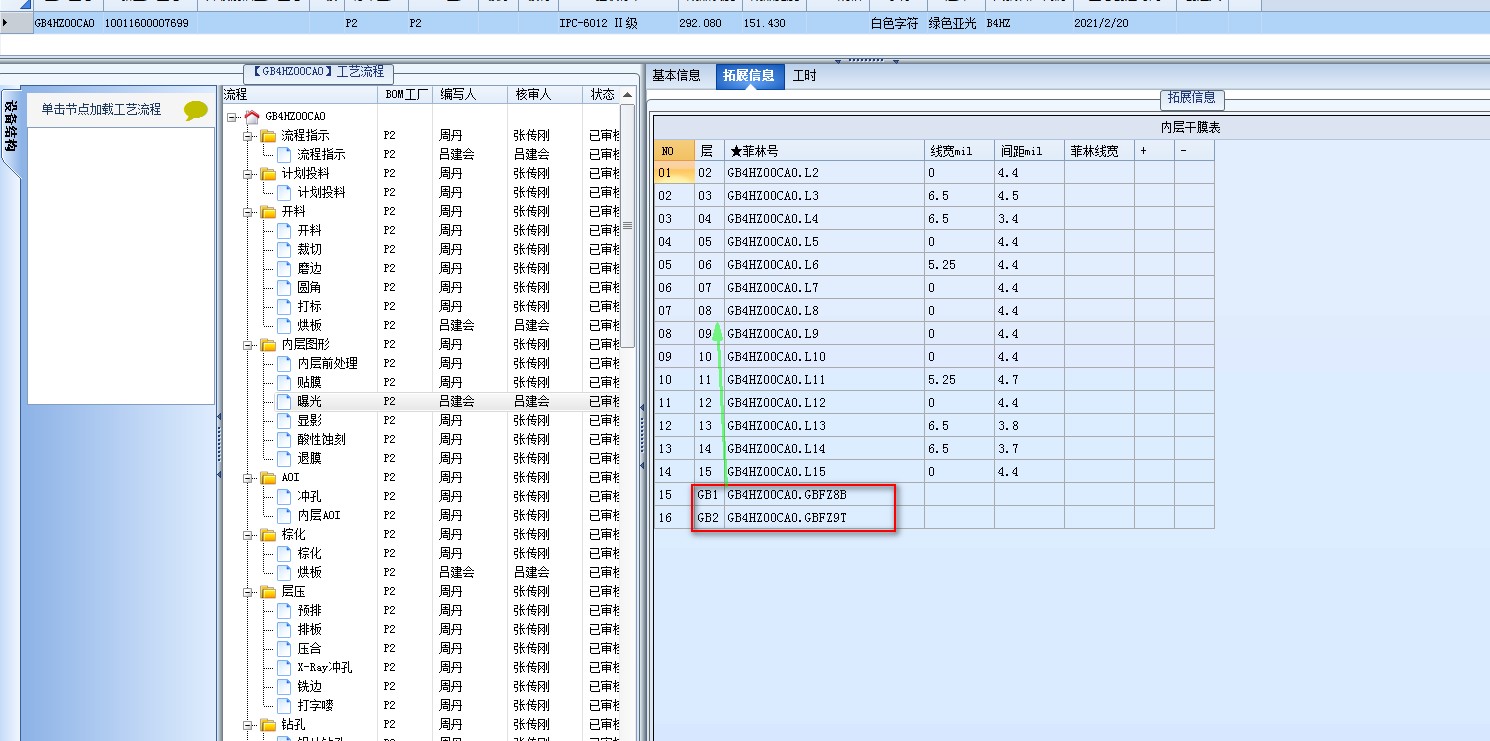Collapse the 钻孔 folder node

click(x=248, y=725)
